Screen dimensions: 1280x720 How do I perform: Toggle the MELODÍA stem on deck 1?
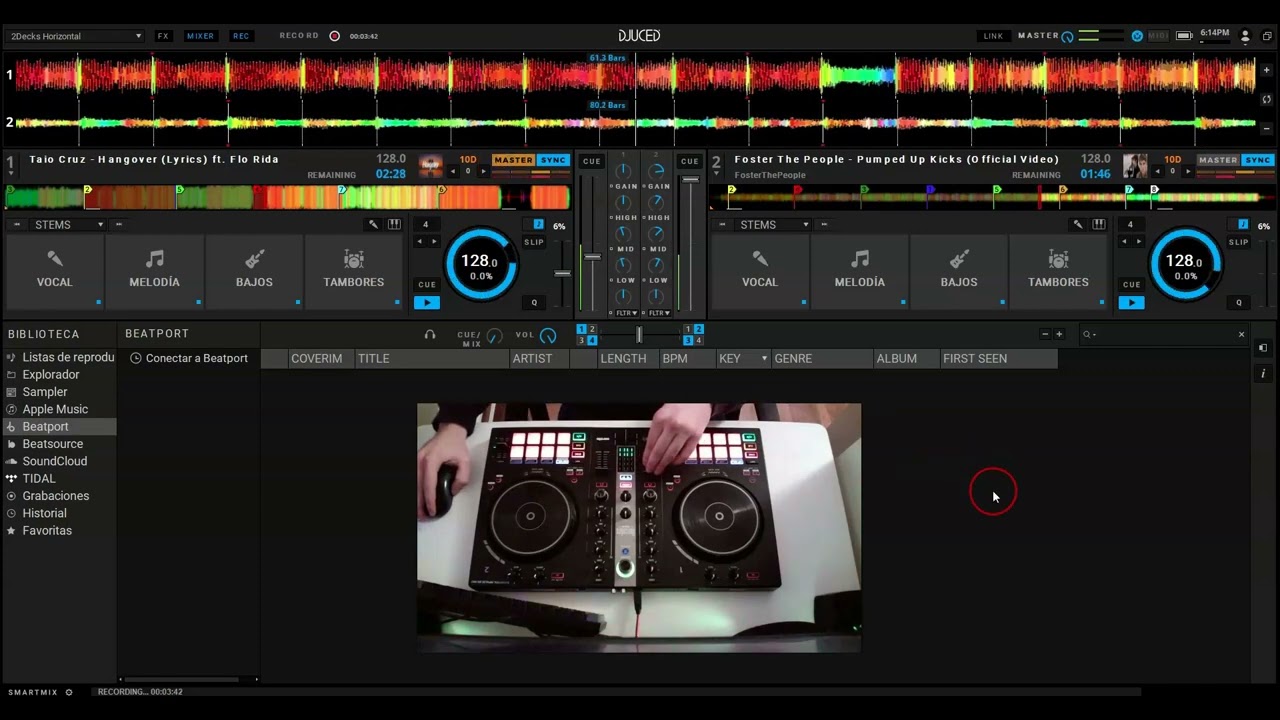pos(154,270)
